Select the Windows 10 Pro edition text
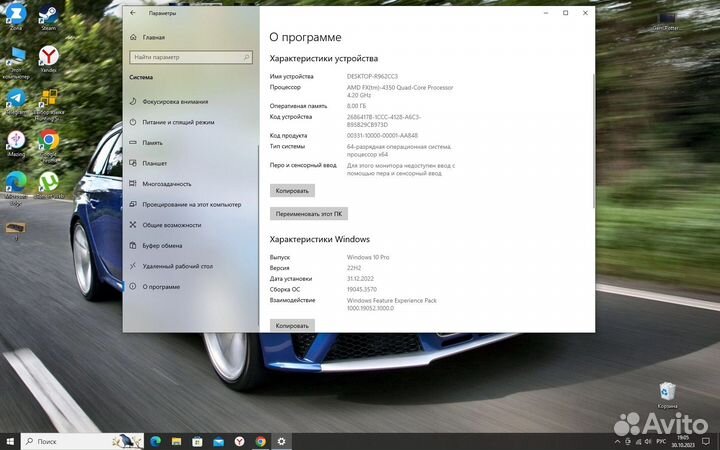The image size is (720, 450). coord(368,257)
